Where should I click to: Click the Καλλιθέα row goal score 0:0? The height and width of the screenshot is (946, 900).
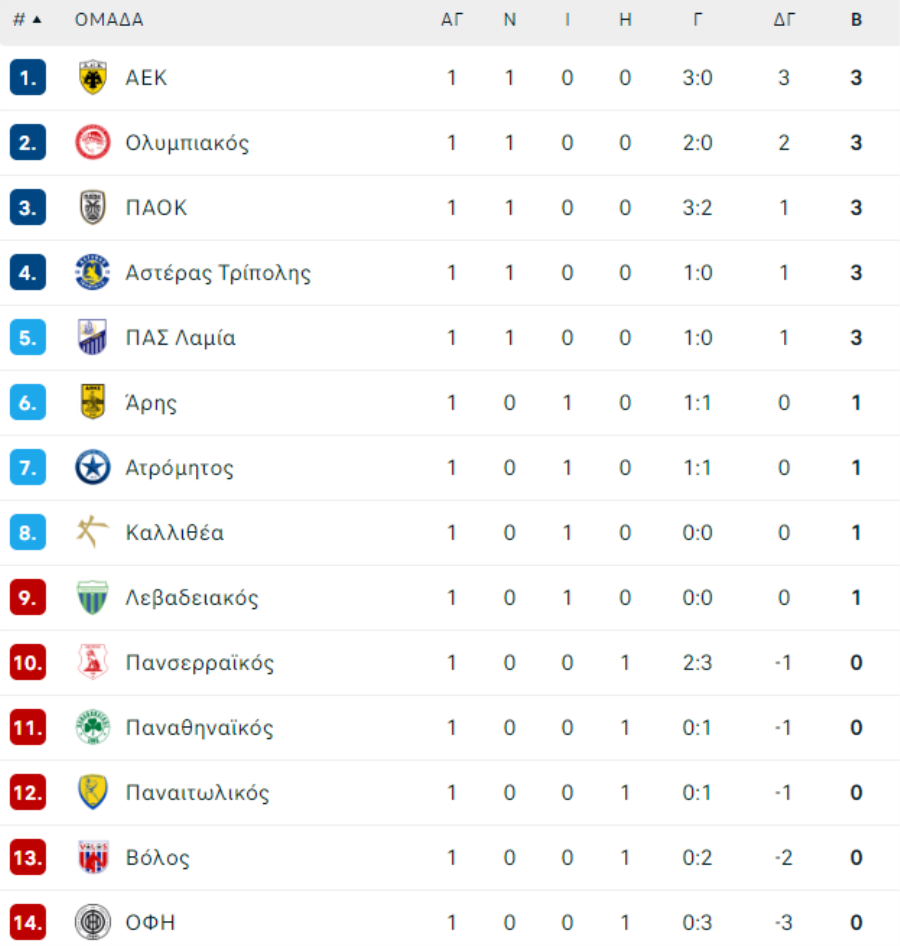pyautogui.click(x=697, y=533)
